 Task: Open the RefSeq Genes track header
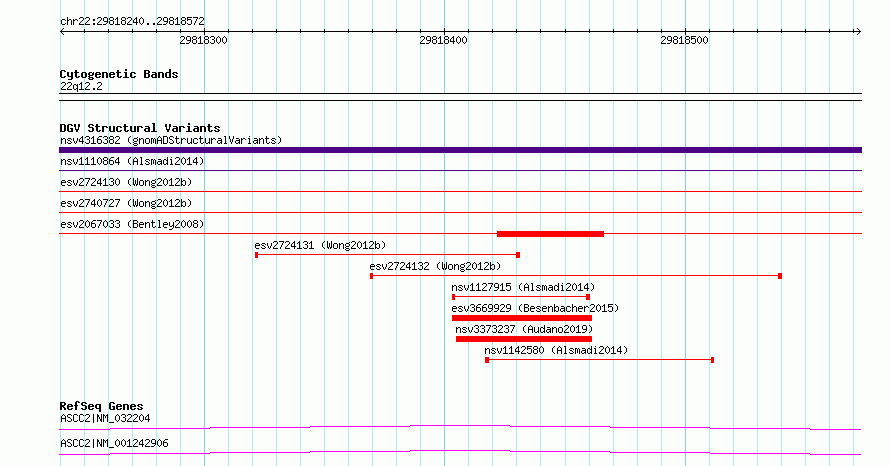click(102, 406)
